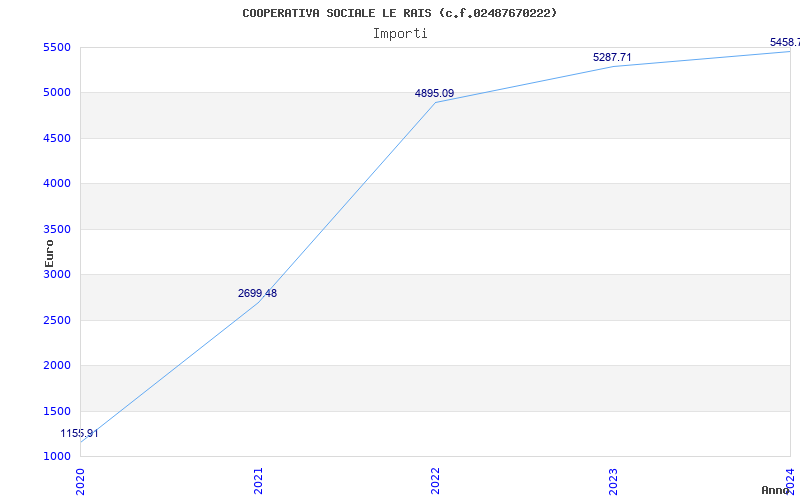The image size is (800, 500).
Task: Click the 2024 x-axis label
Action: pos(790,481)
